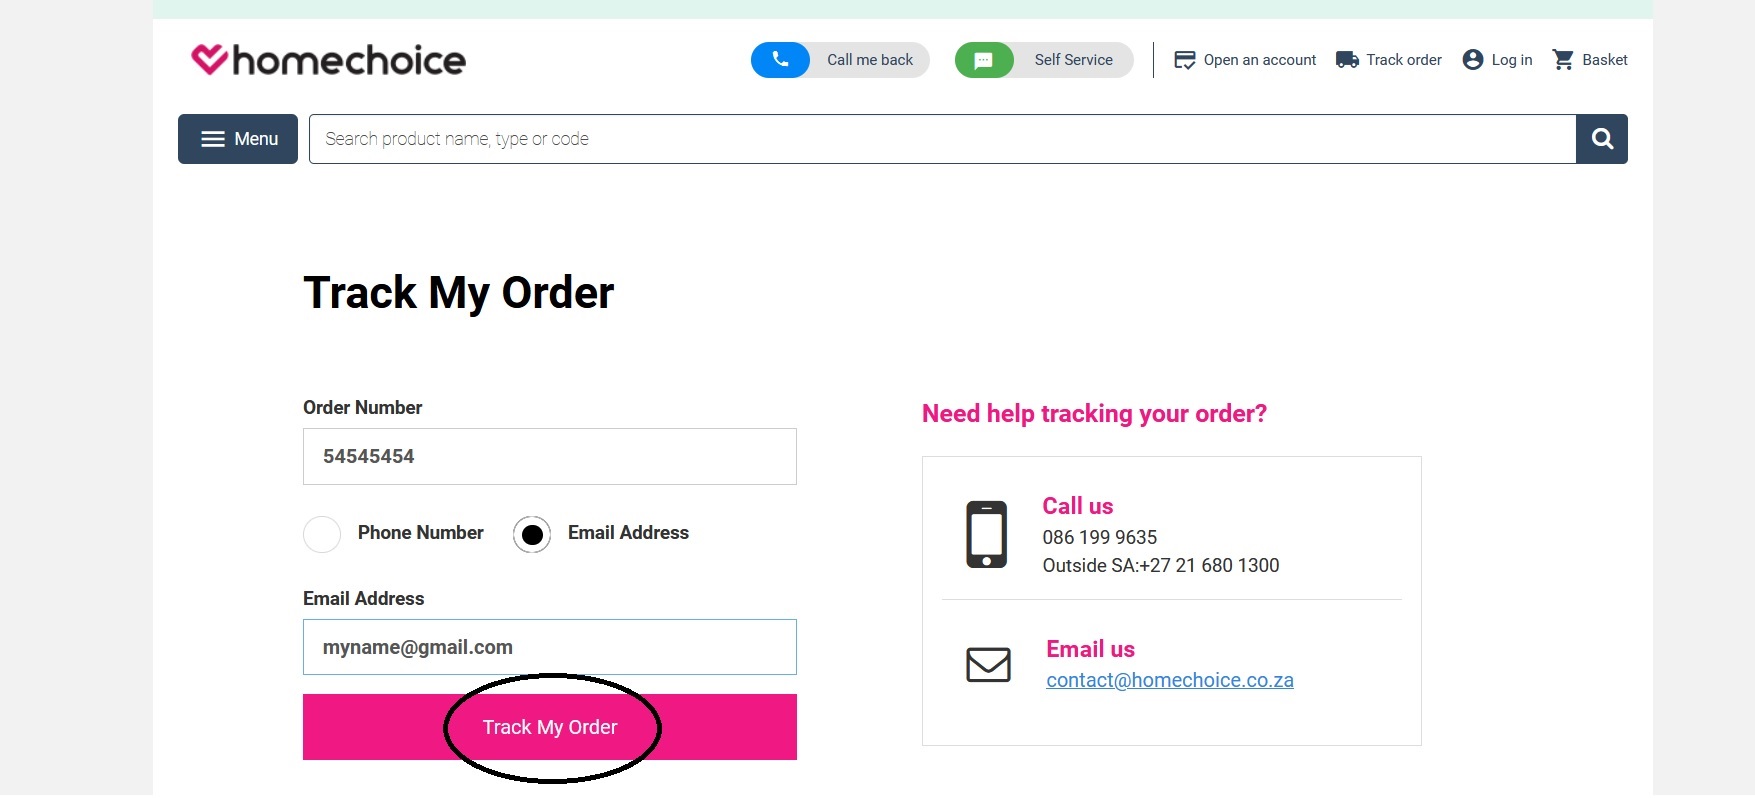Click the Order Number input field
1755x798 pixels.
point(549,456)
